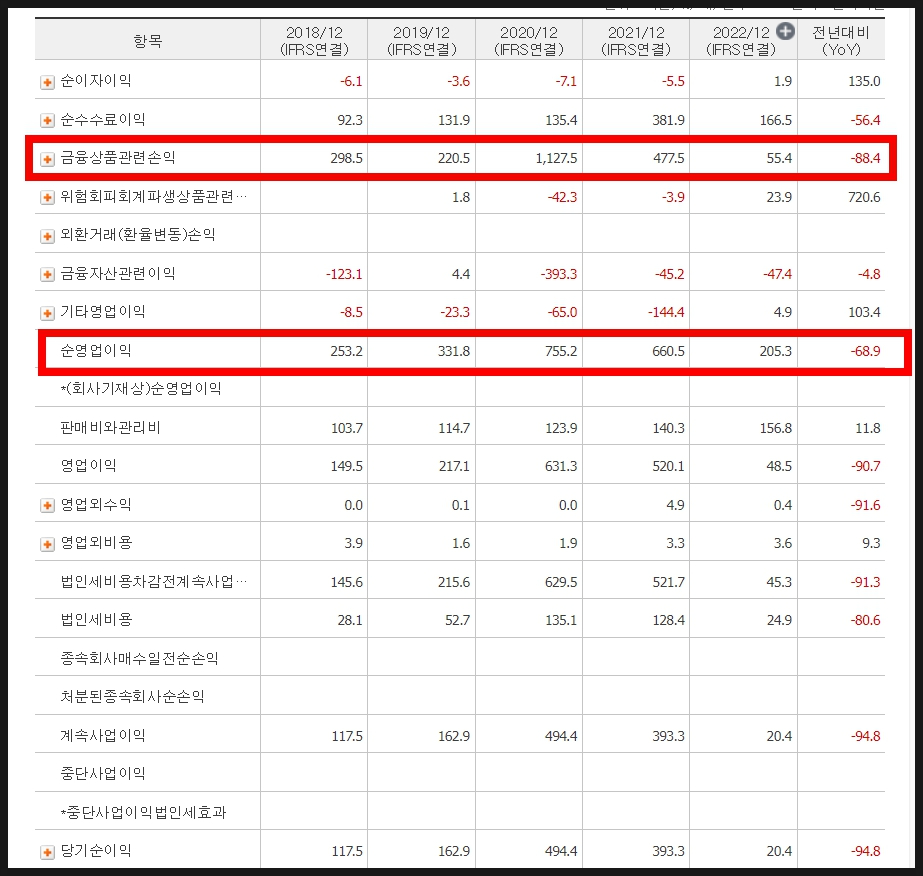Click the 영업이익 row label
Screen dimensions: 923x876
89,467
